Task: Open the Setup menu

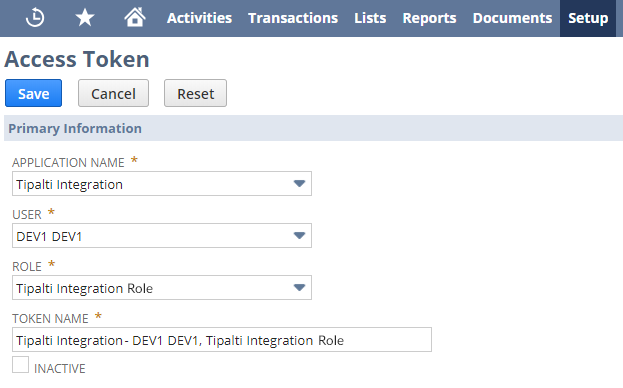Action: (x=588, y=18)
